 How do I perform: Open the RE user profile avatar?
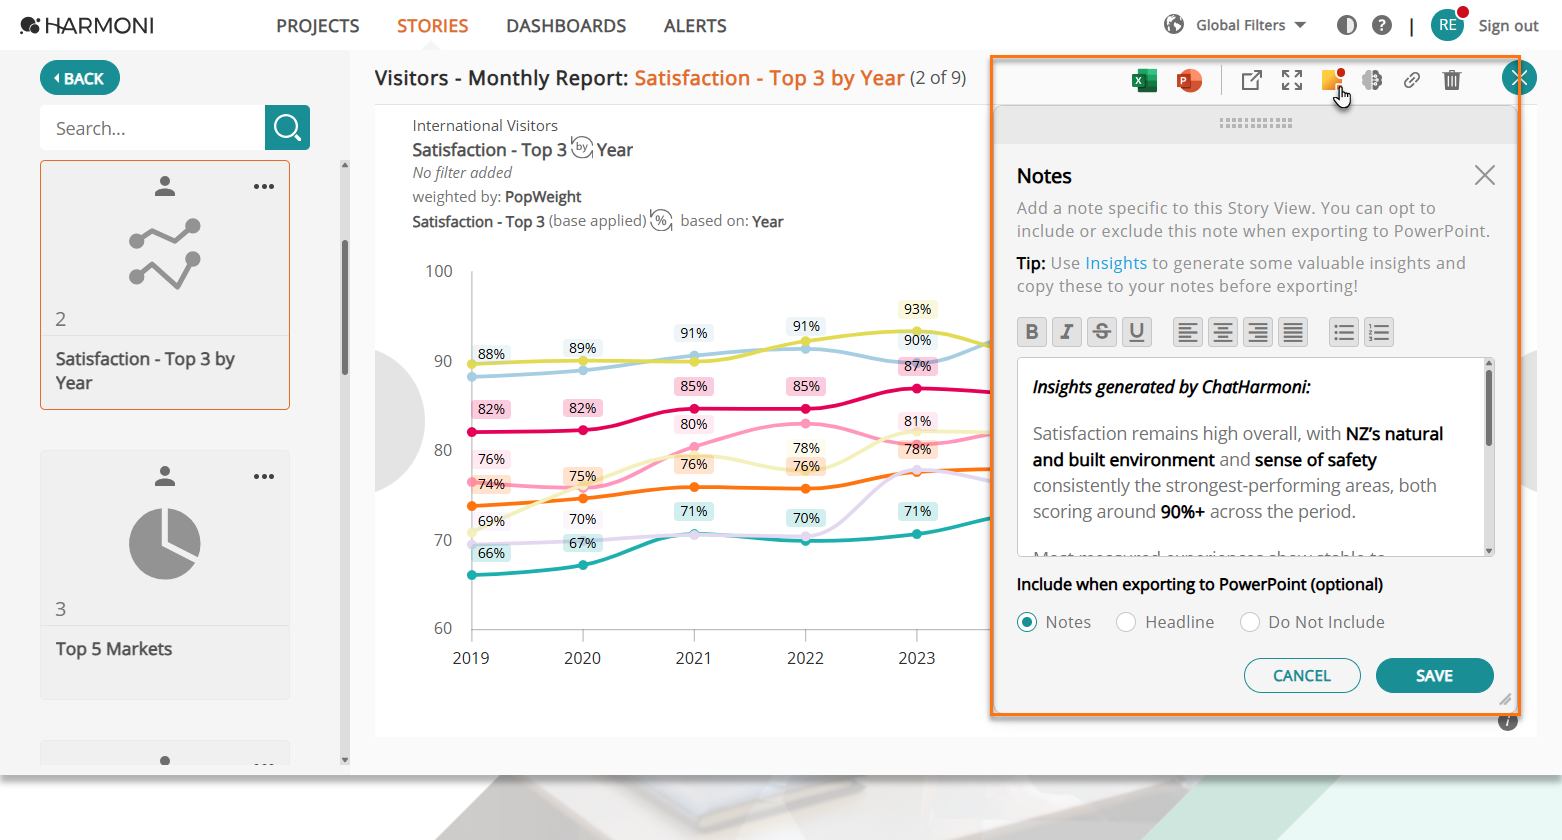[1448, 25]
